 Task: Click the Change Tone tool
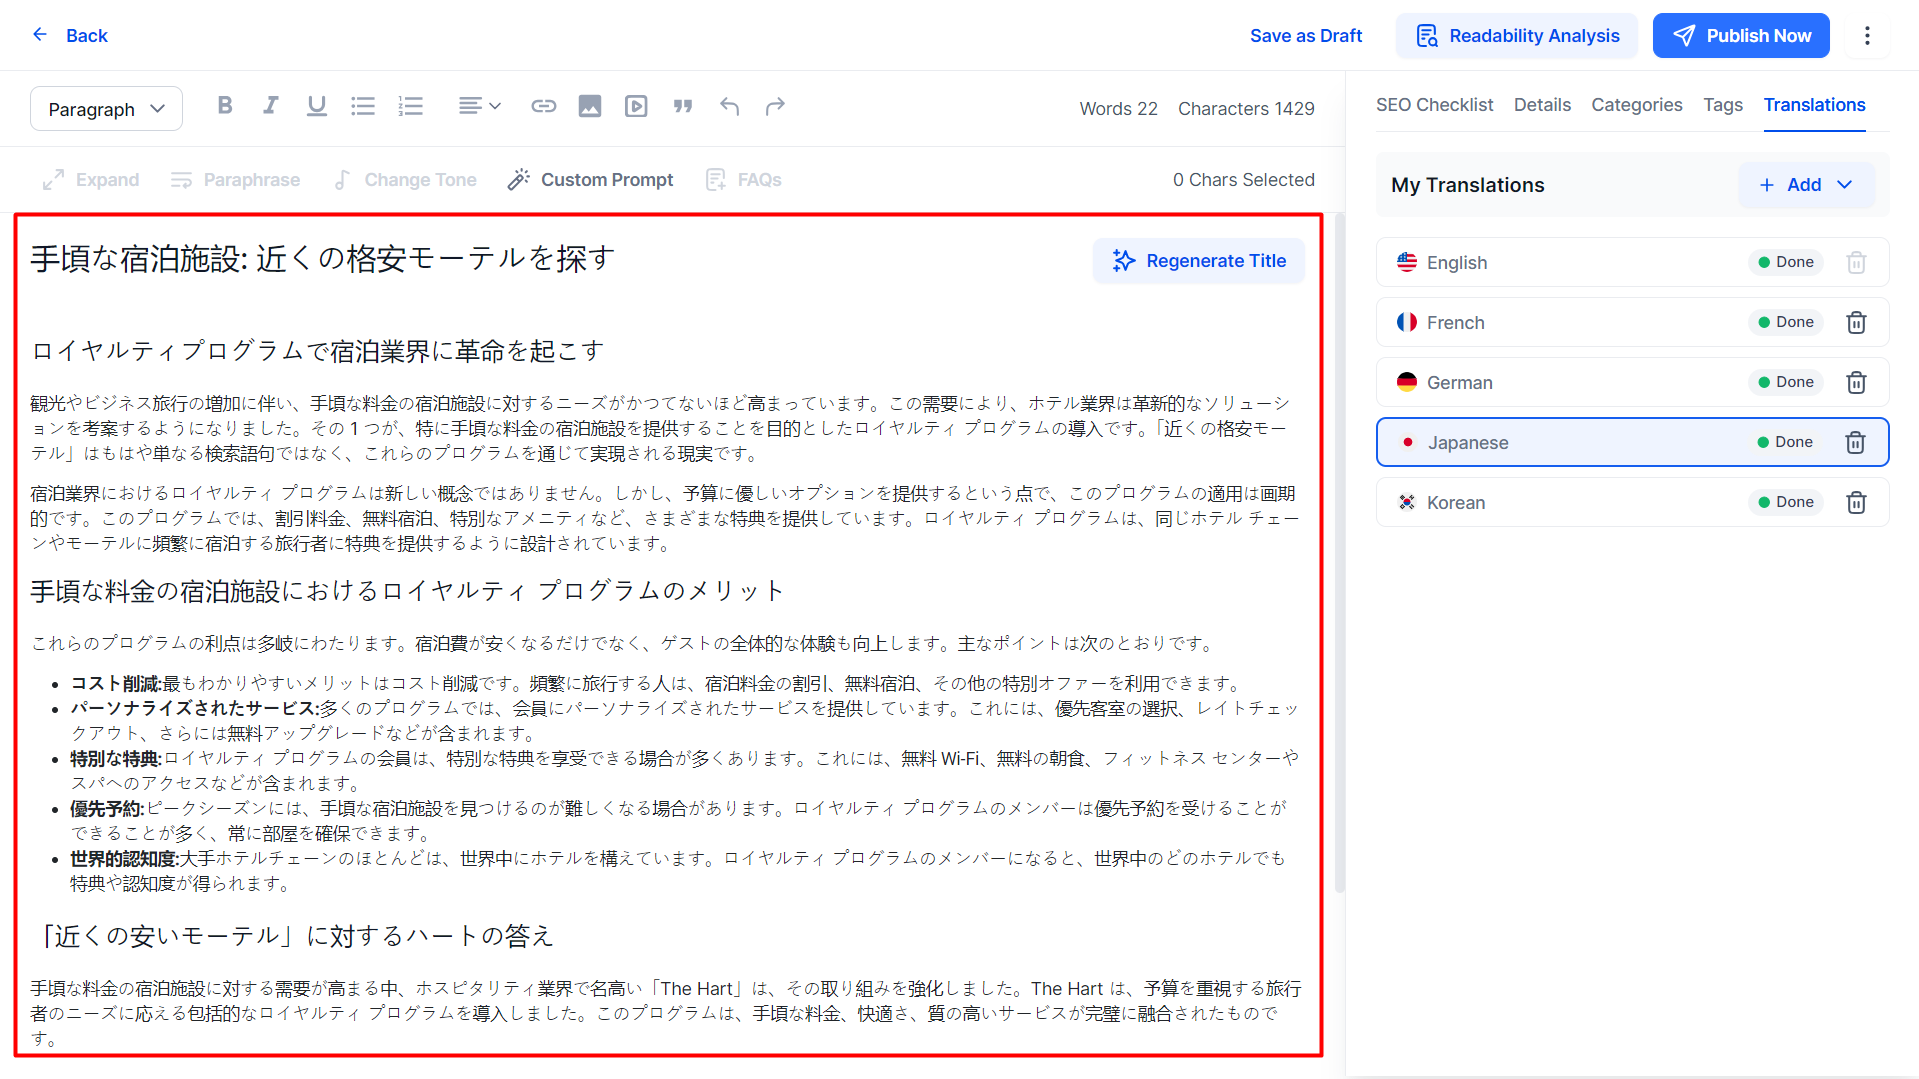pyautogui.click(x=405, y=180)
